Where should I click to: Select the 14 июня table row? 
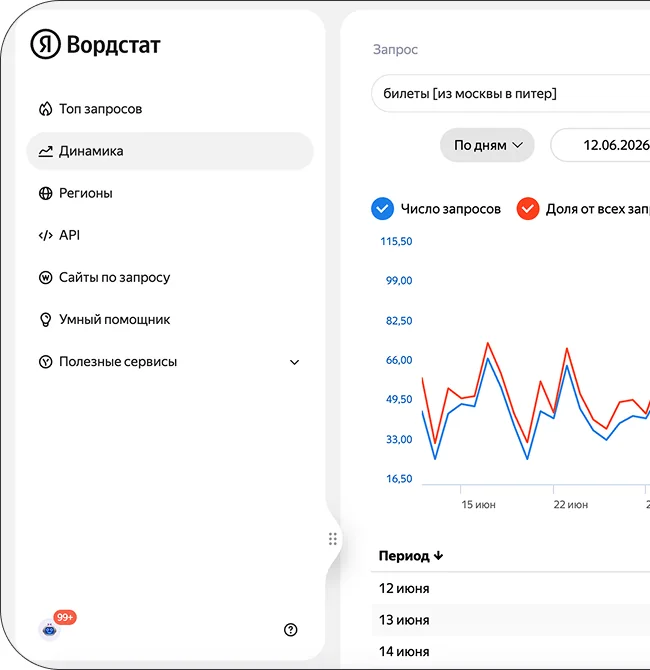click(511, 651)
